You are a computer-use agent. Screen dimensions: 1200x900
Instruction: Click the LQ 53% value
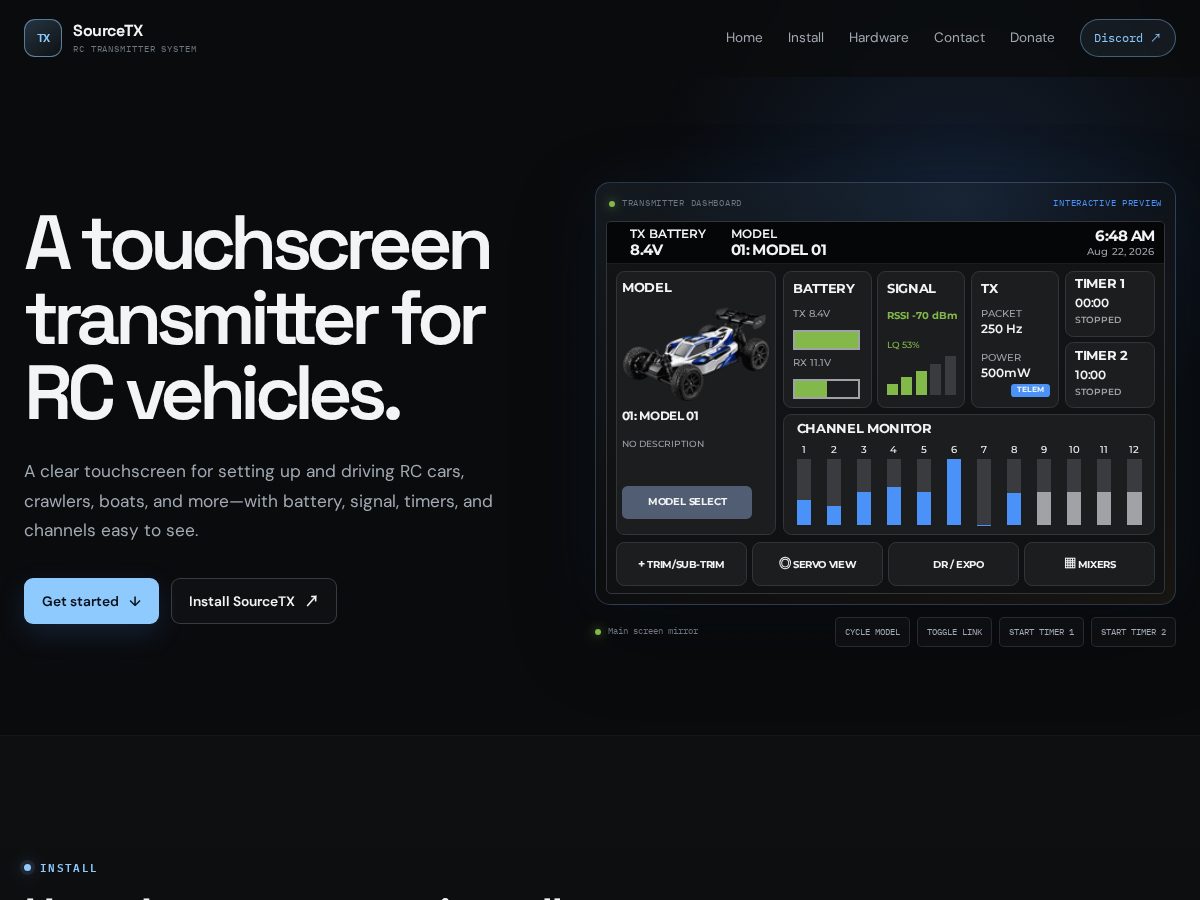pos(903,345)
